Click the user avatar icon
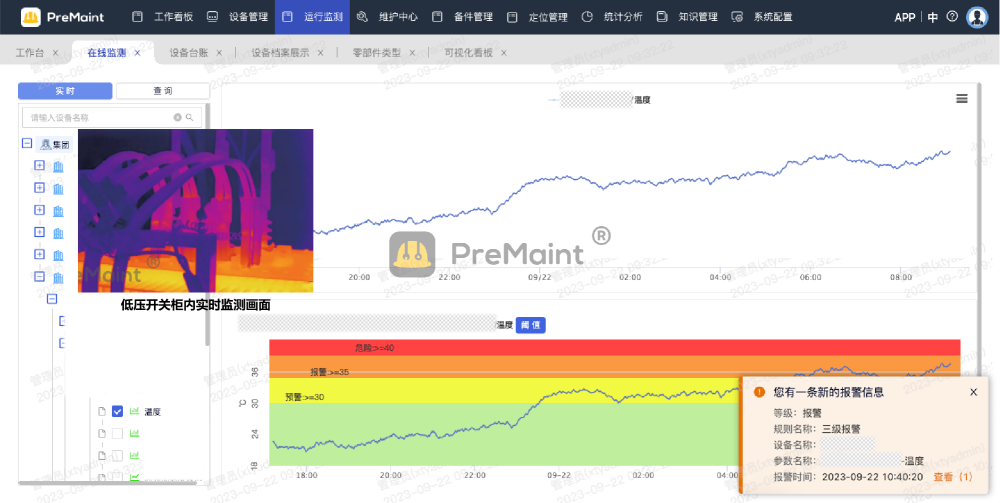This screenshot has width=1000, height=503. pos(976,17)
